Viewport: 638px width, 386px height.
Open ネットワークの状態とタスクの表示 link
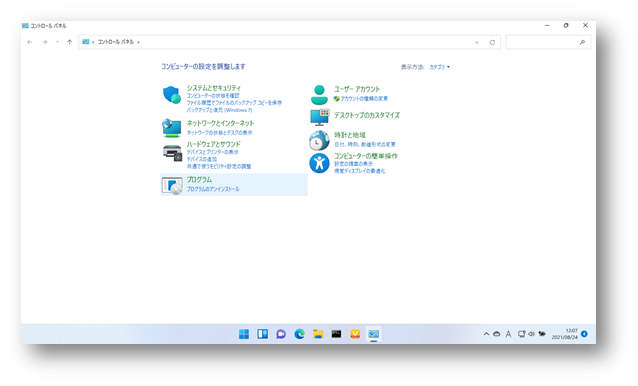point(219,133)
